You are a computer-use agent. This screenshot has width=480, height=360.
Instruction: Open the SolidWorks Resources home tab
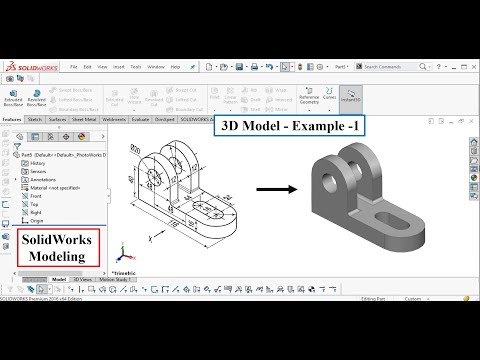474,142
